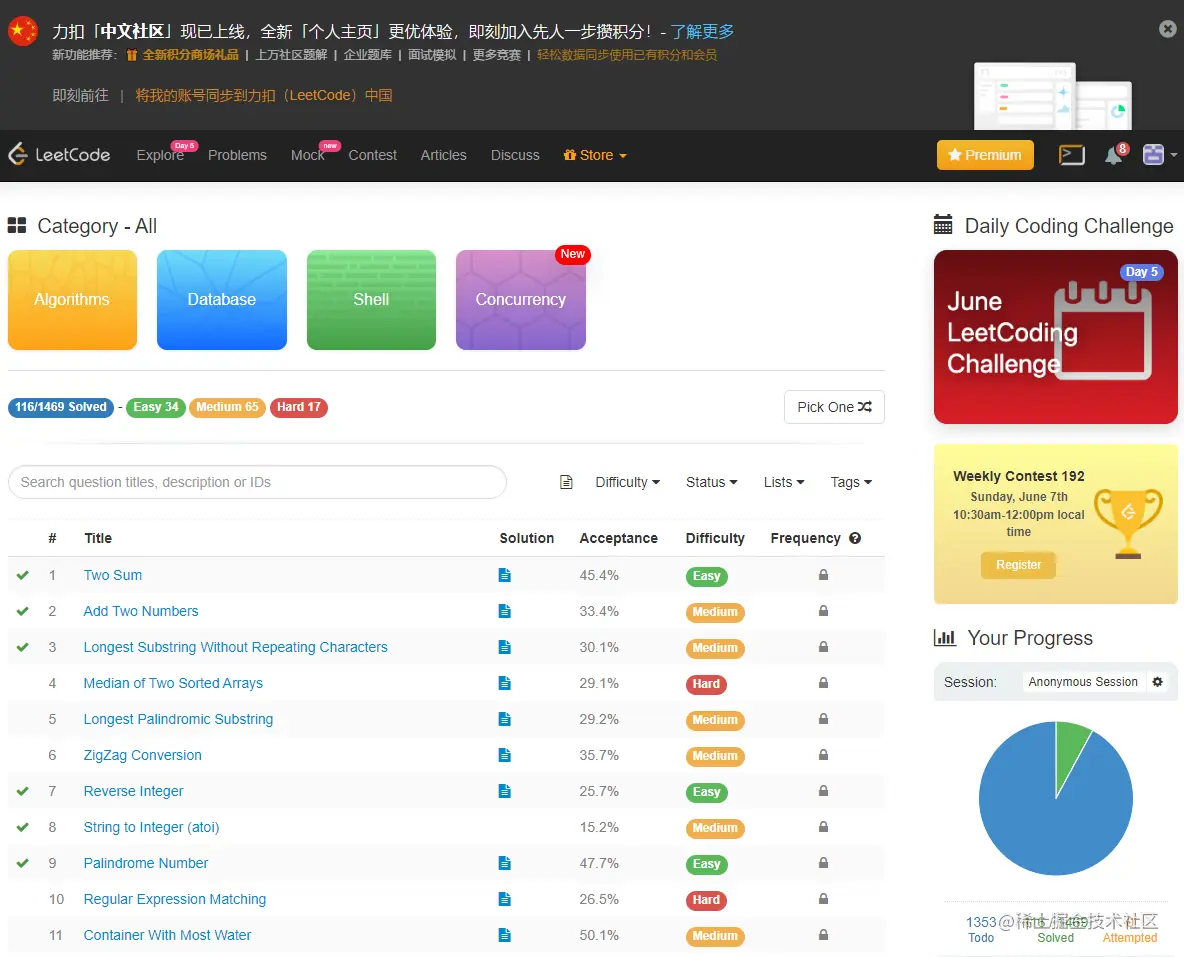
Task: Expand the Lists filter dropdown
Action: [x=784, y=482]
